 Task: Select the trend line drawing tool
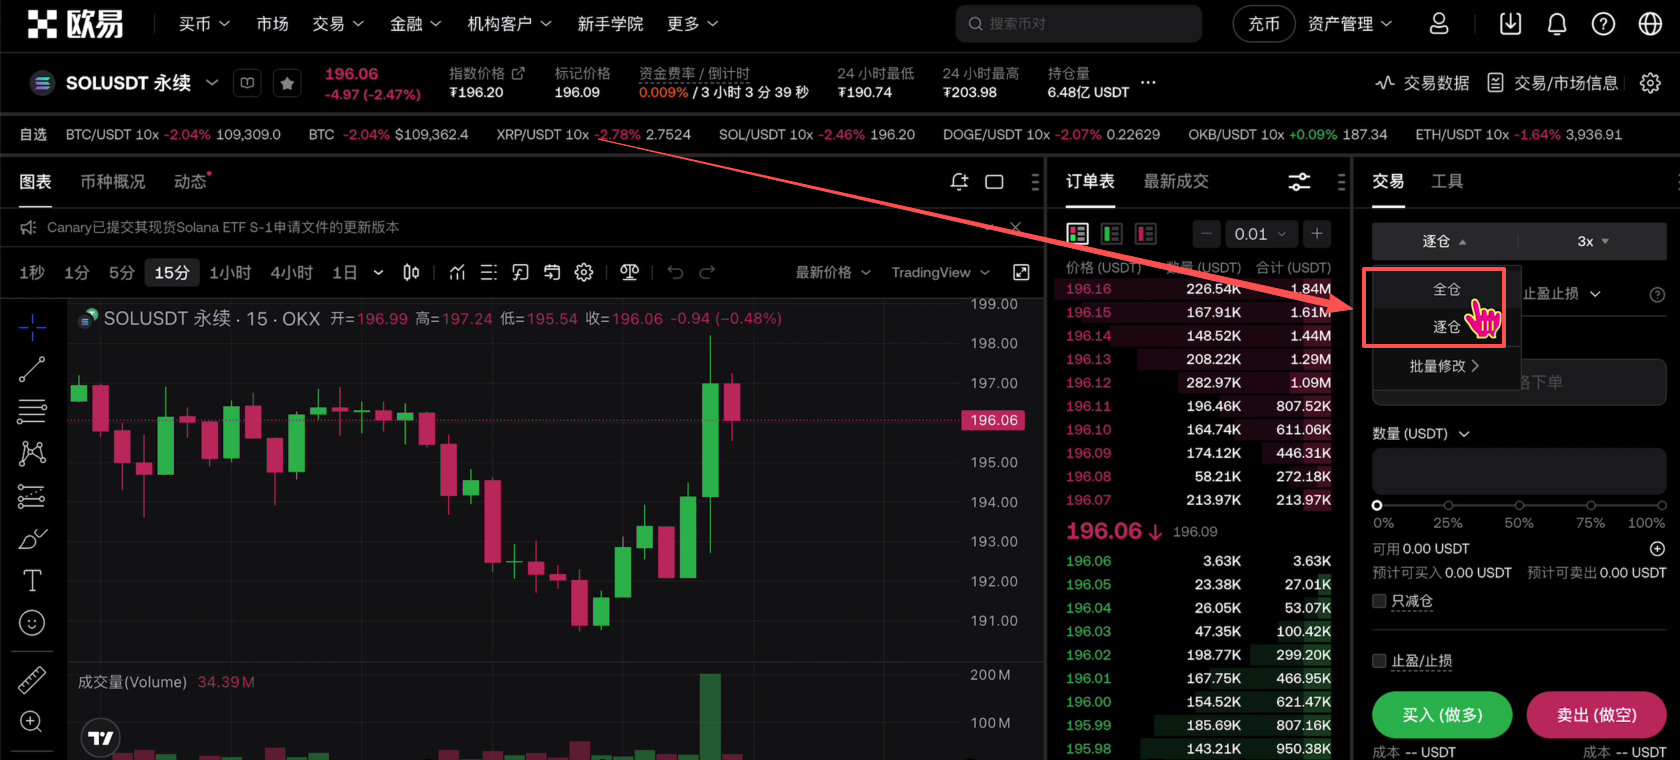tap(32, 369)
